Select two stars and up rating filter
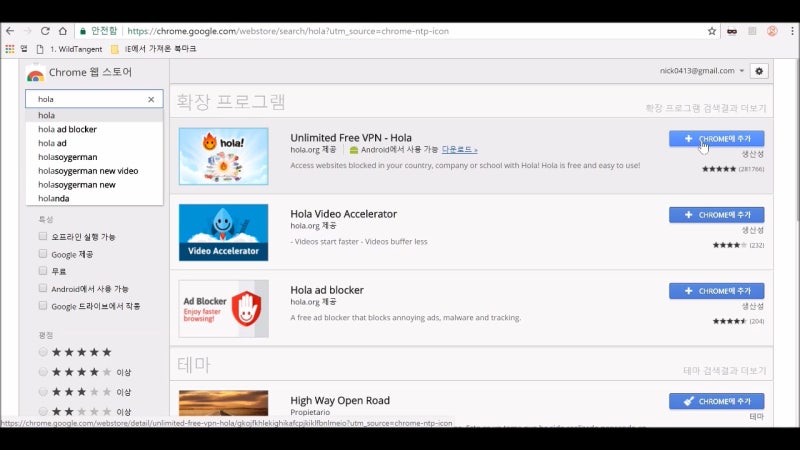800x450 pixels. coord(43,411)
